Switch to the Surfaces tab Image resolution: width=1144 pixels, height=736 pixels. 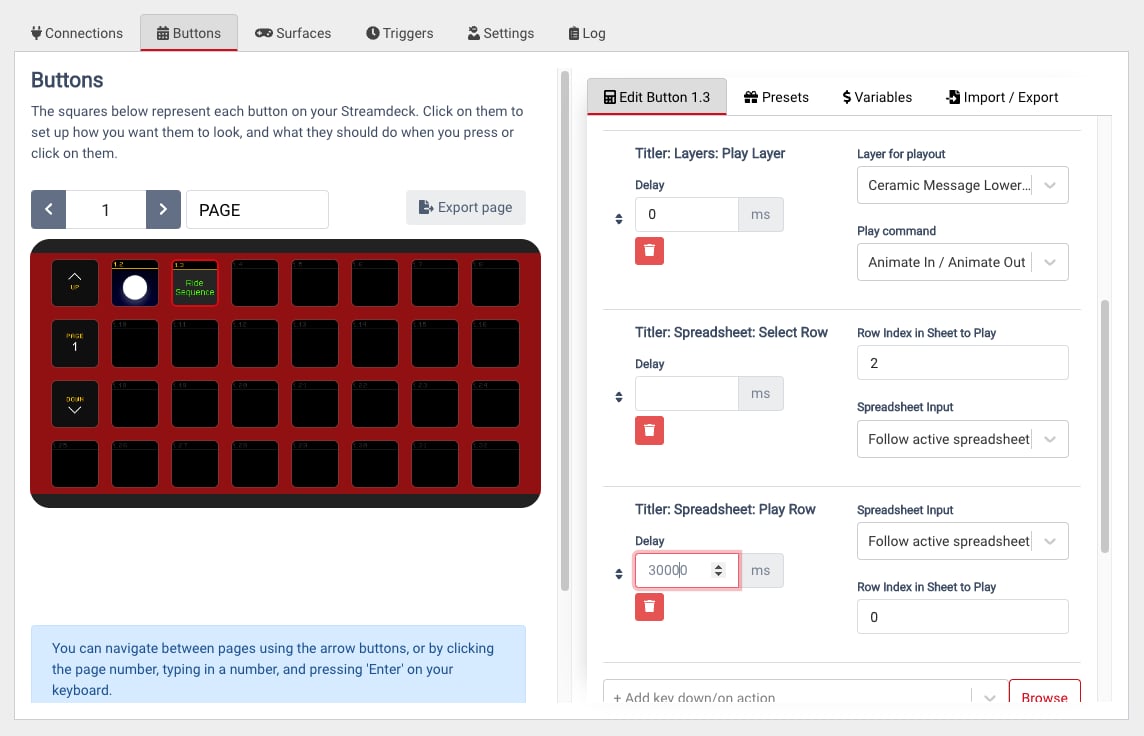(293, 33)
